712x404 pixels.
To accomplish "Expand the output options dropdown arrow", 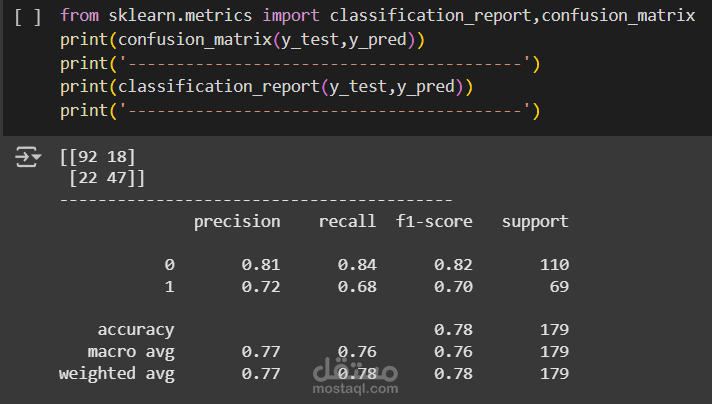I will point(37,157).
